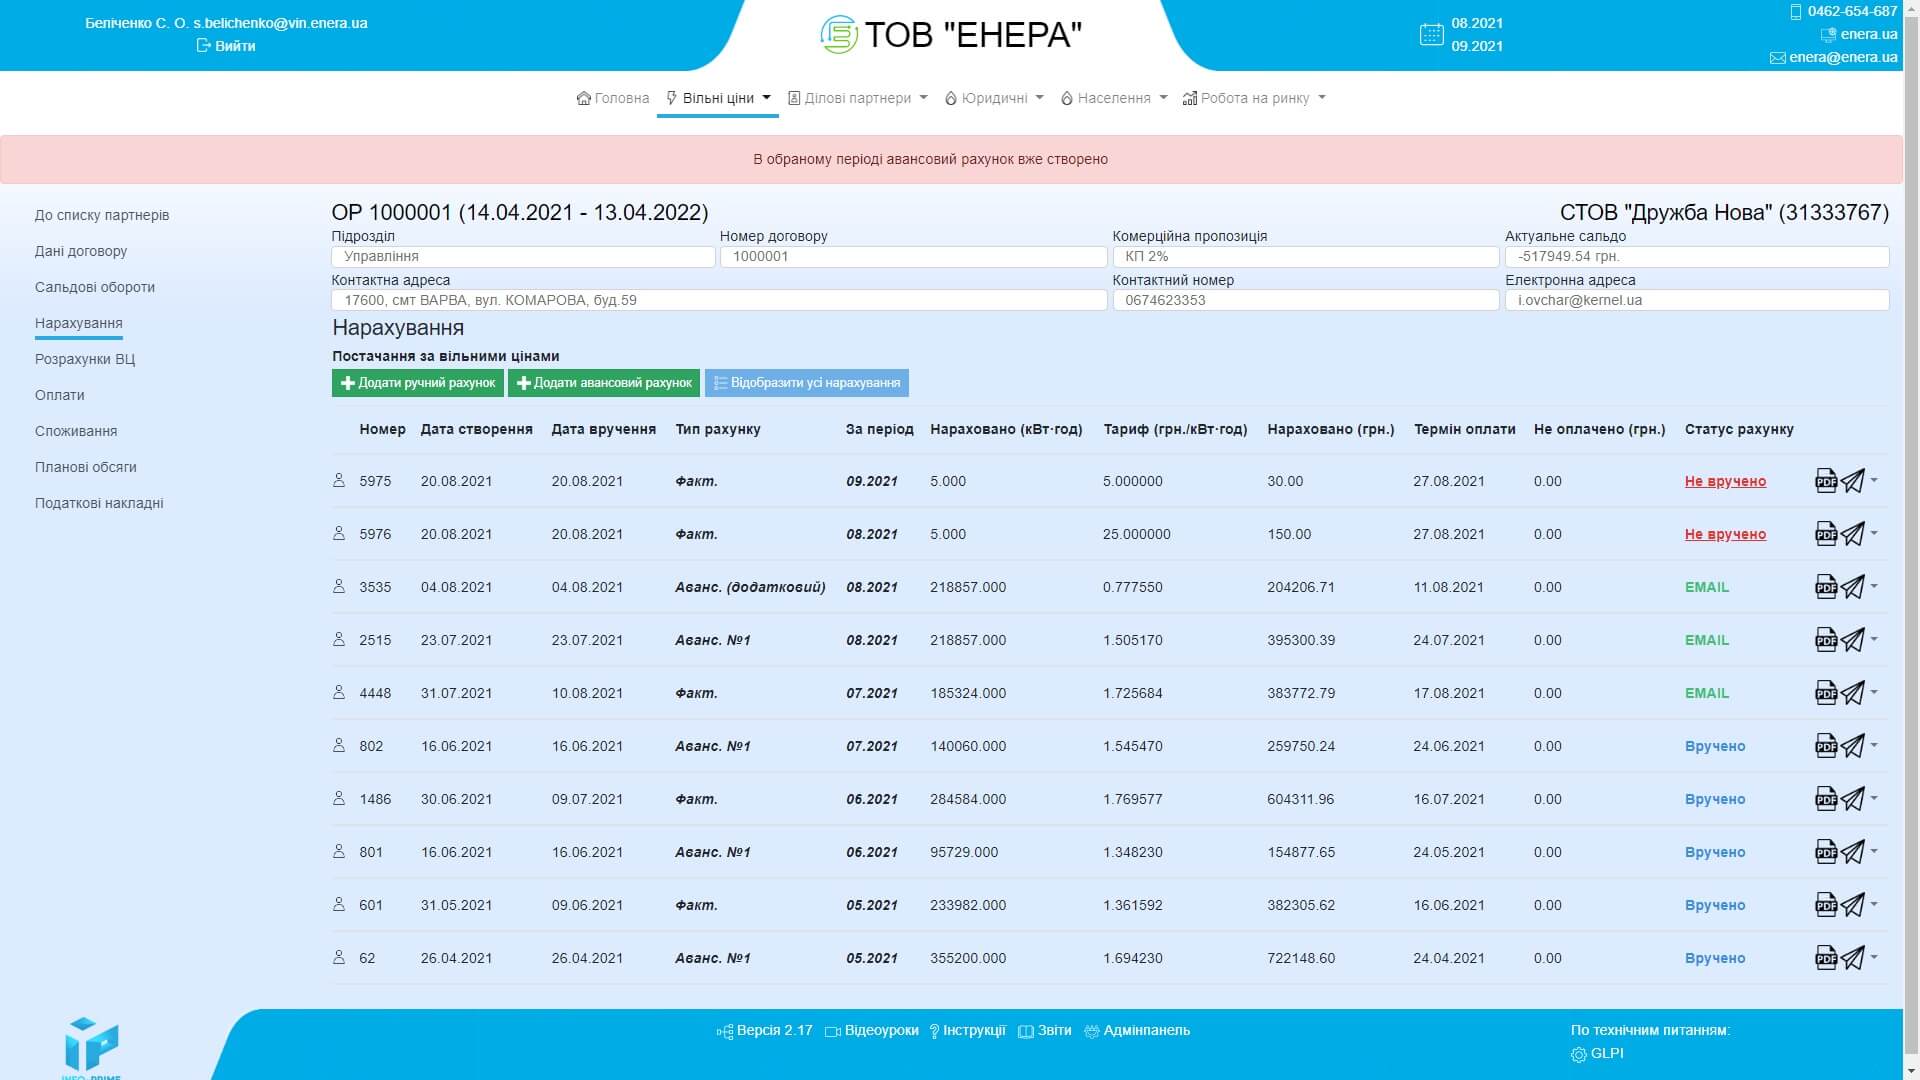This screenshot has width=1920, height=1080.
Task: Open Населення navigation dropdown
Action: pos(1113,98)
